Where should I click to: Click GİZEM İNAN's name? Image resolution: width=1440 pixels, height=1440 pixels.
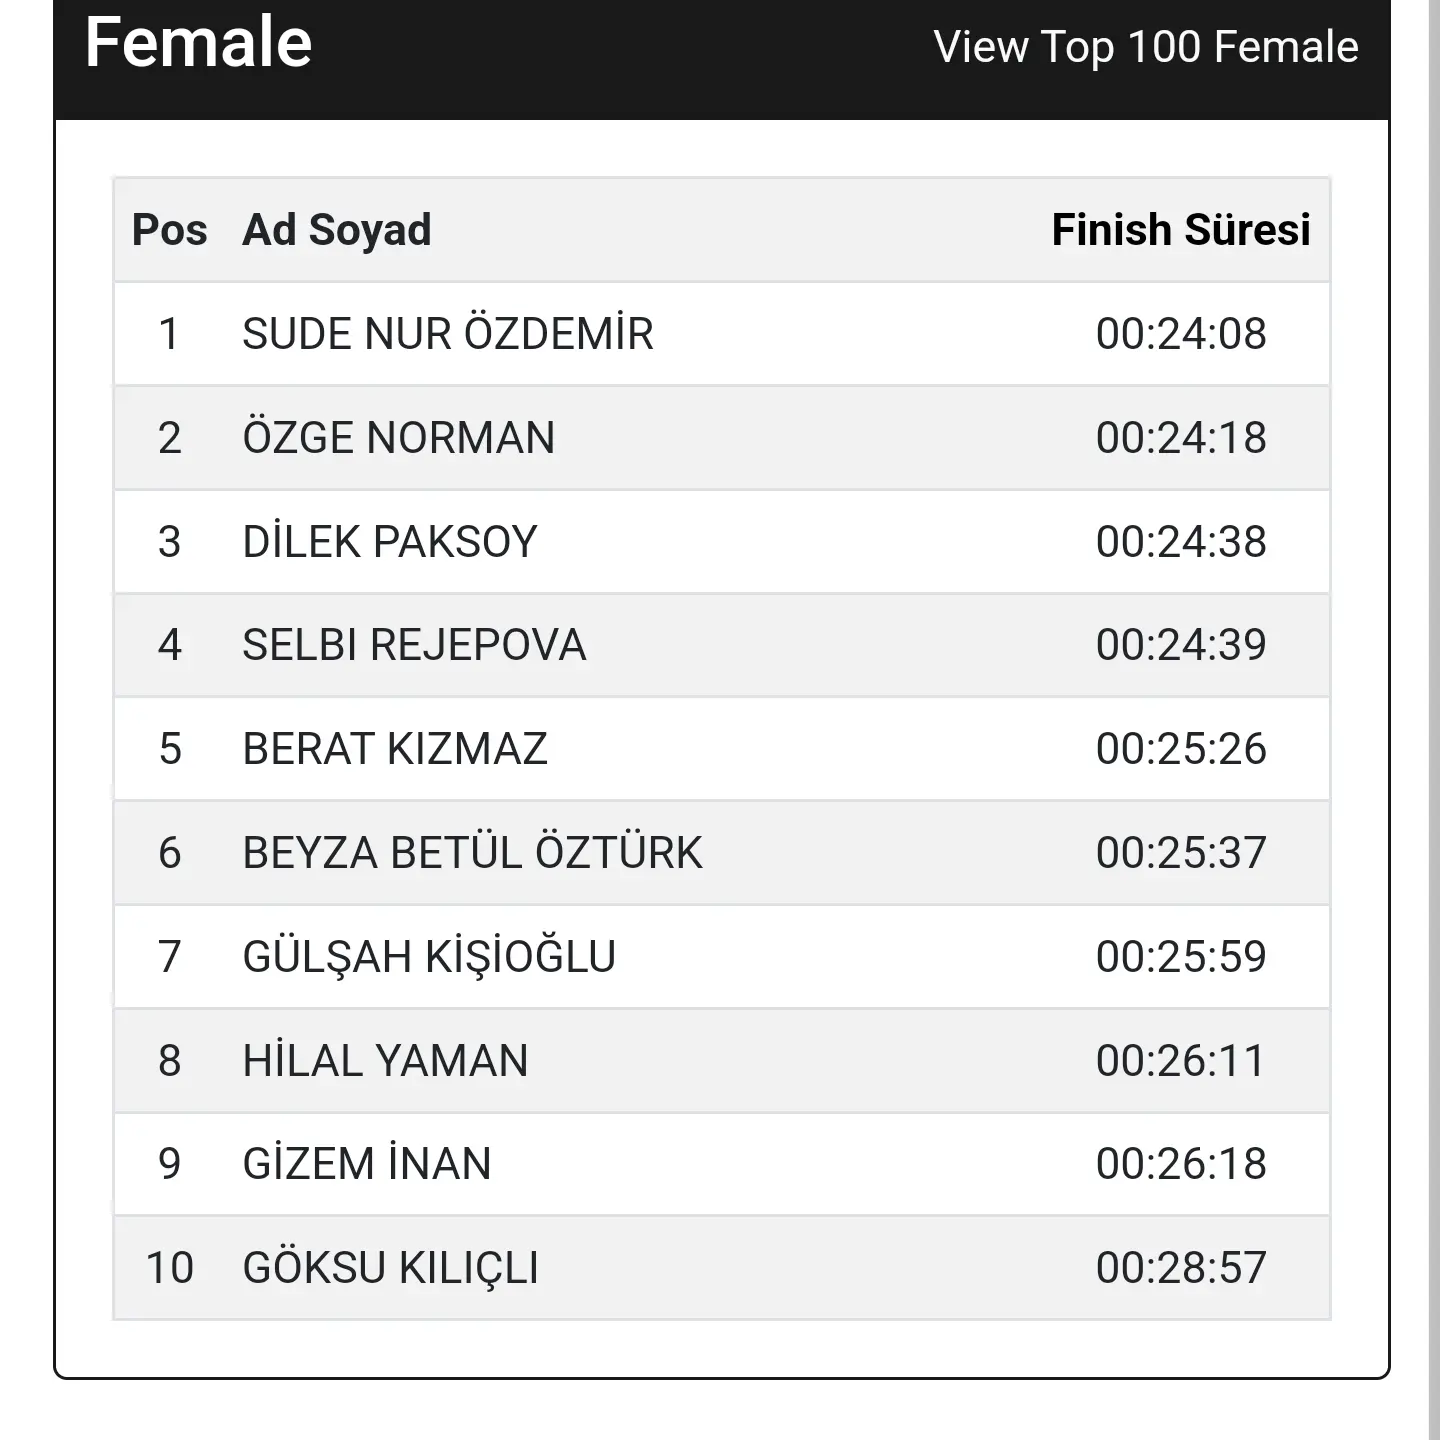click(367, 1163)
